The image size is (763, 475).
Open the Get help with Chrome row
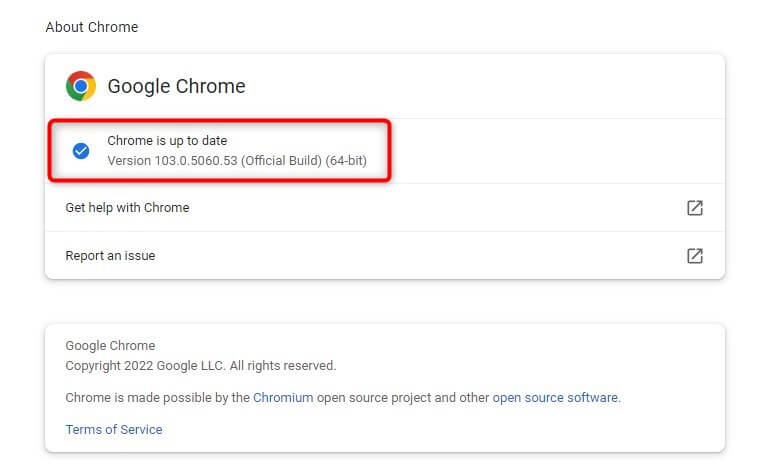tap(127, 208)
